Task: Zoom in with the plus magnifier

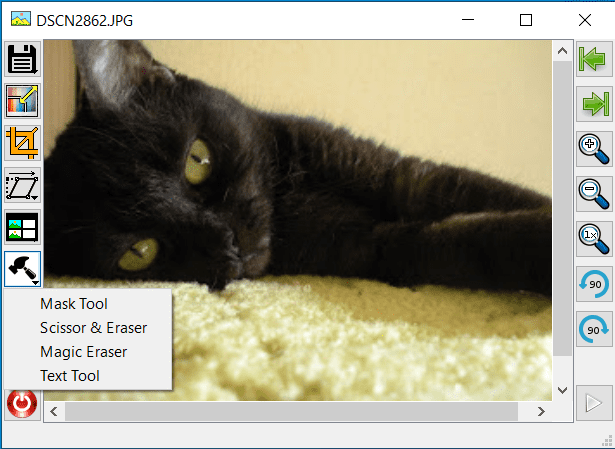Action: [x=594, y=149]
